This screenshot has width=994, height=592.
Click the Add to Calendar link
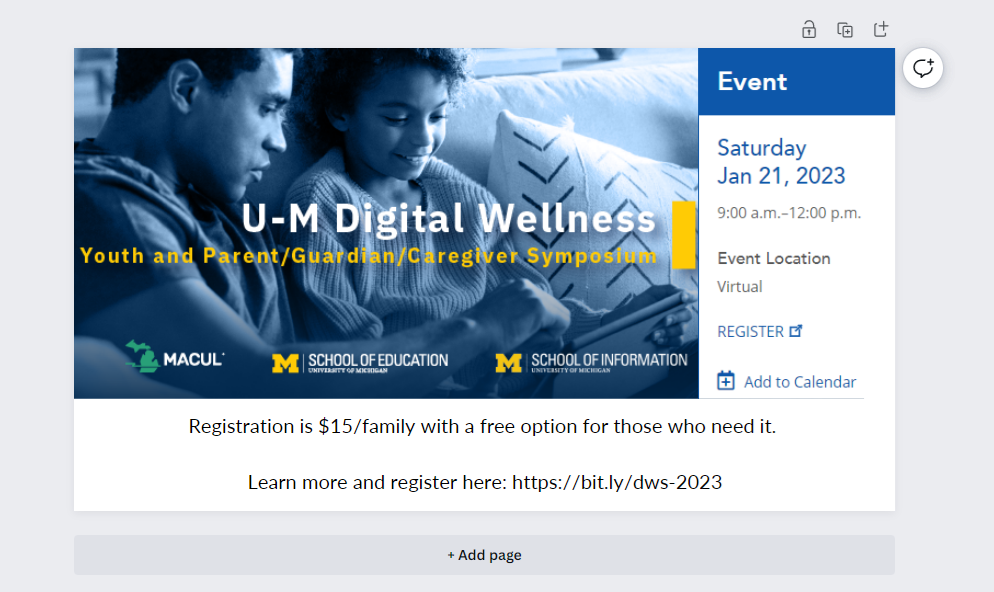[800, 382]
